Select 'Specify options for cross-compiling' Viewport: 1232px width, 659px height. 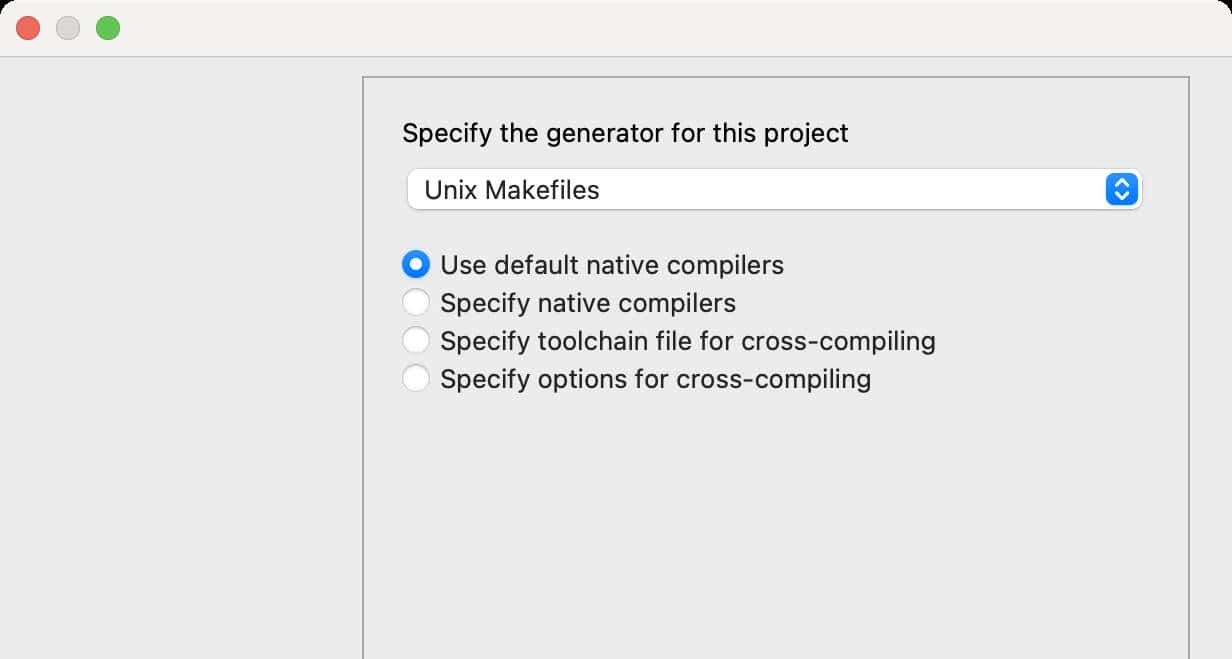tap(417, 378)
